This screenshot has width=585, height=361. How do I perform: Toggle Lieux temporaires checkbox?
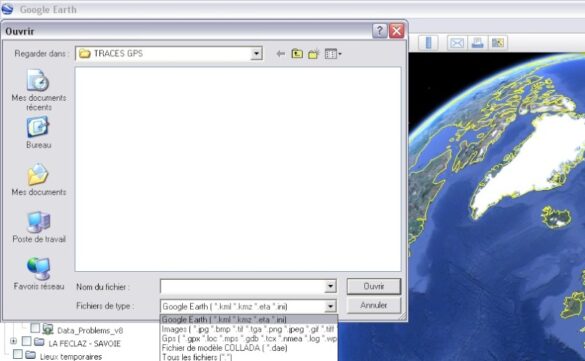(18, 354)
